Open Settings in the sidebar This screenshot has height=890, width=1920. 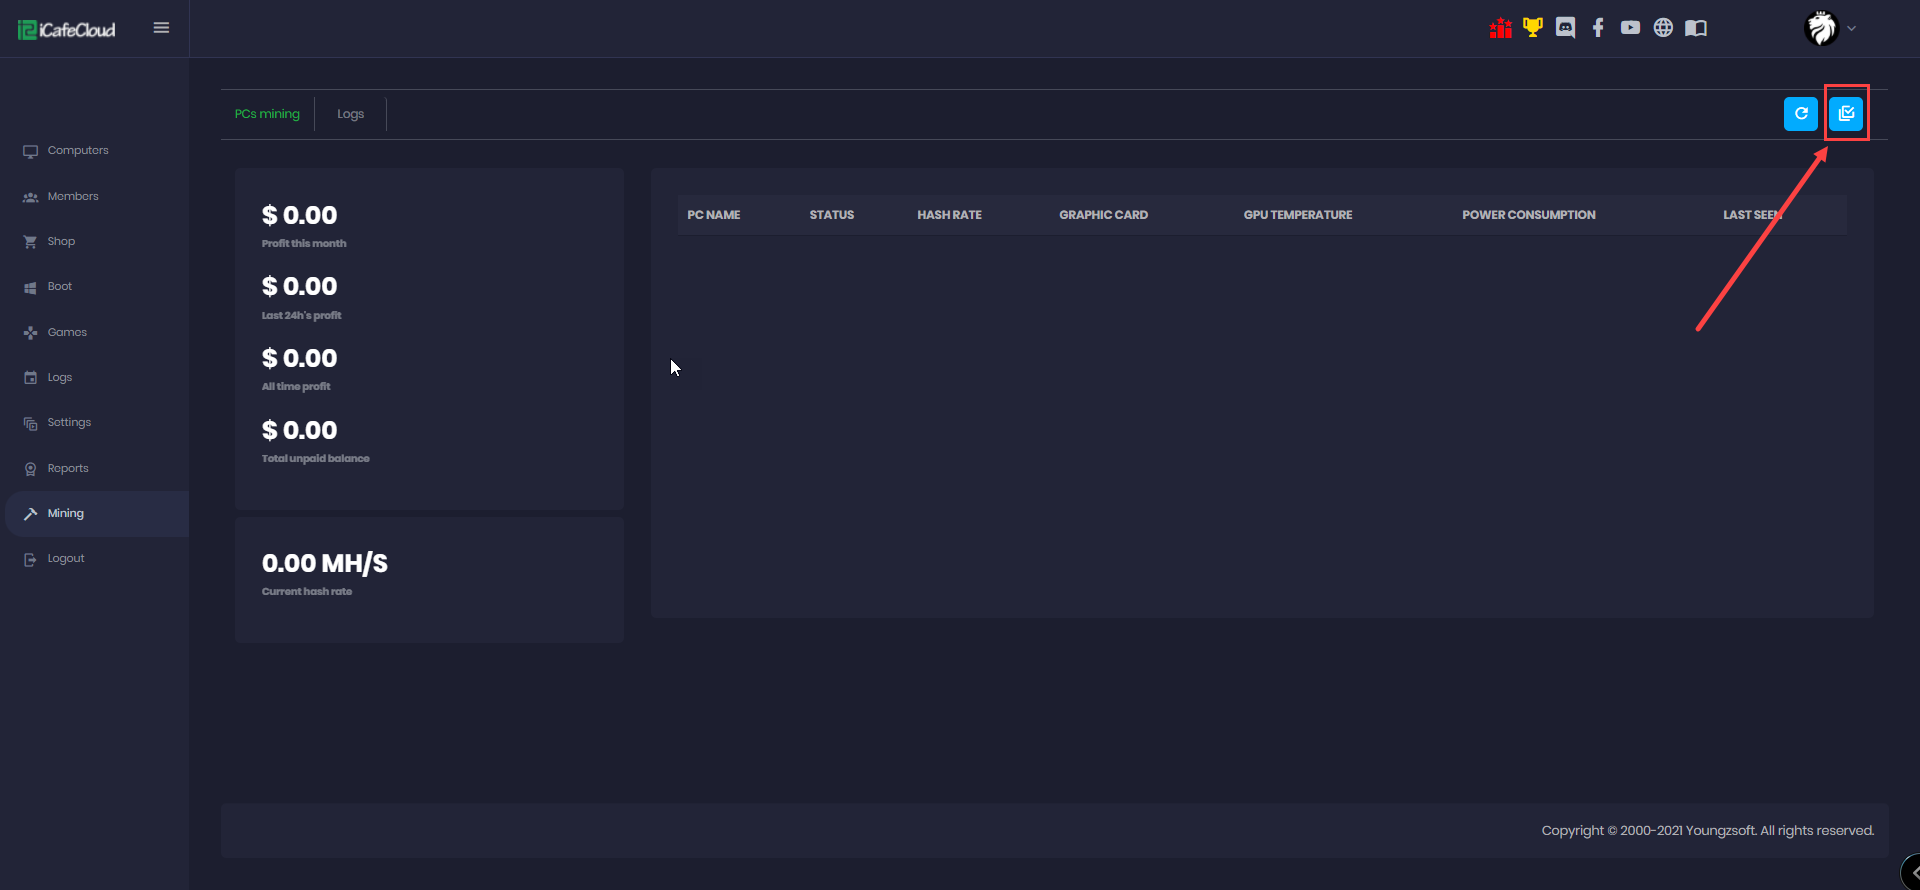coord(69,423)
